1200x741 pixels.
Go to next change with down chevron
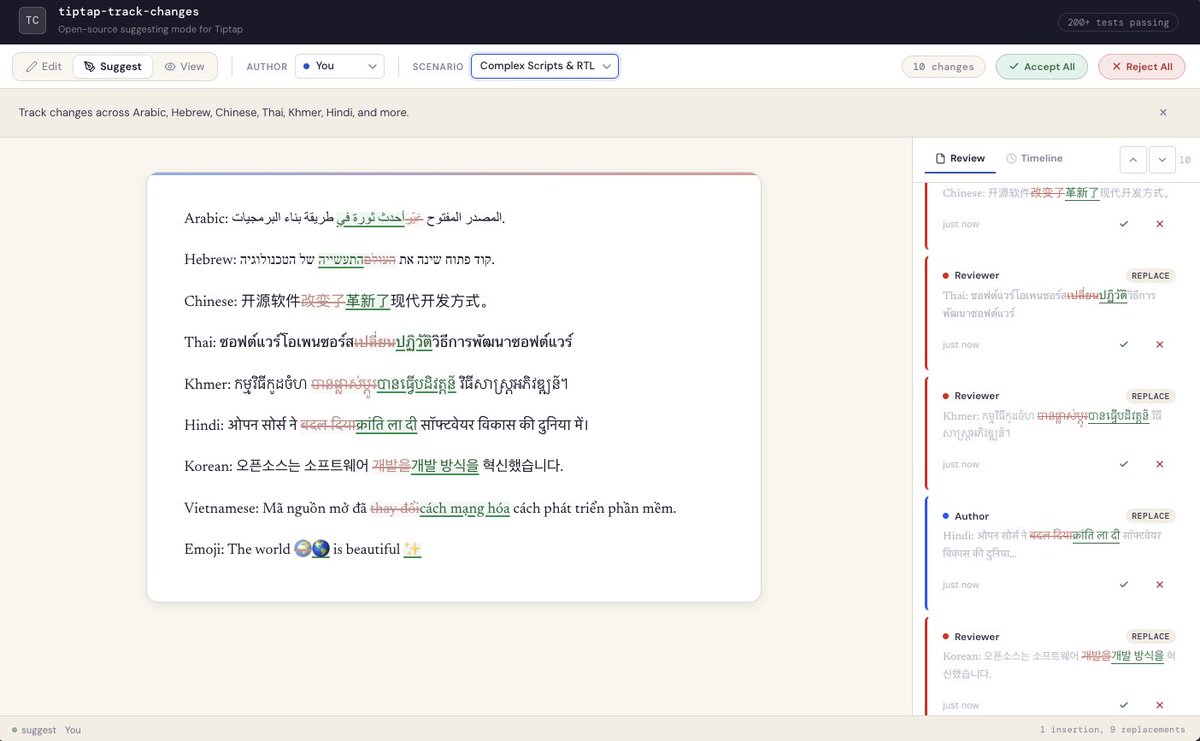[1162, 159]
